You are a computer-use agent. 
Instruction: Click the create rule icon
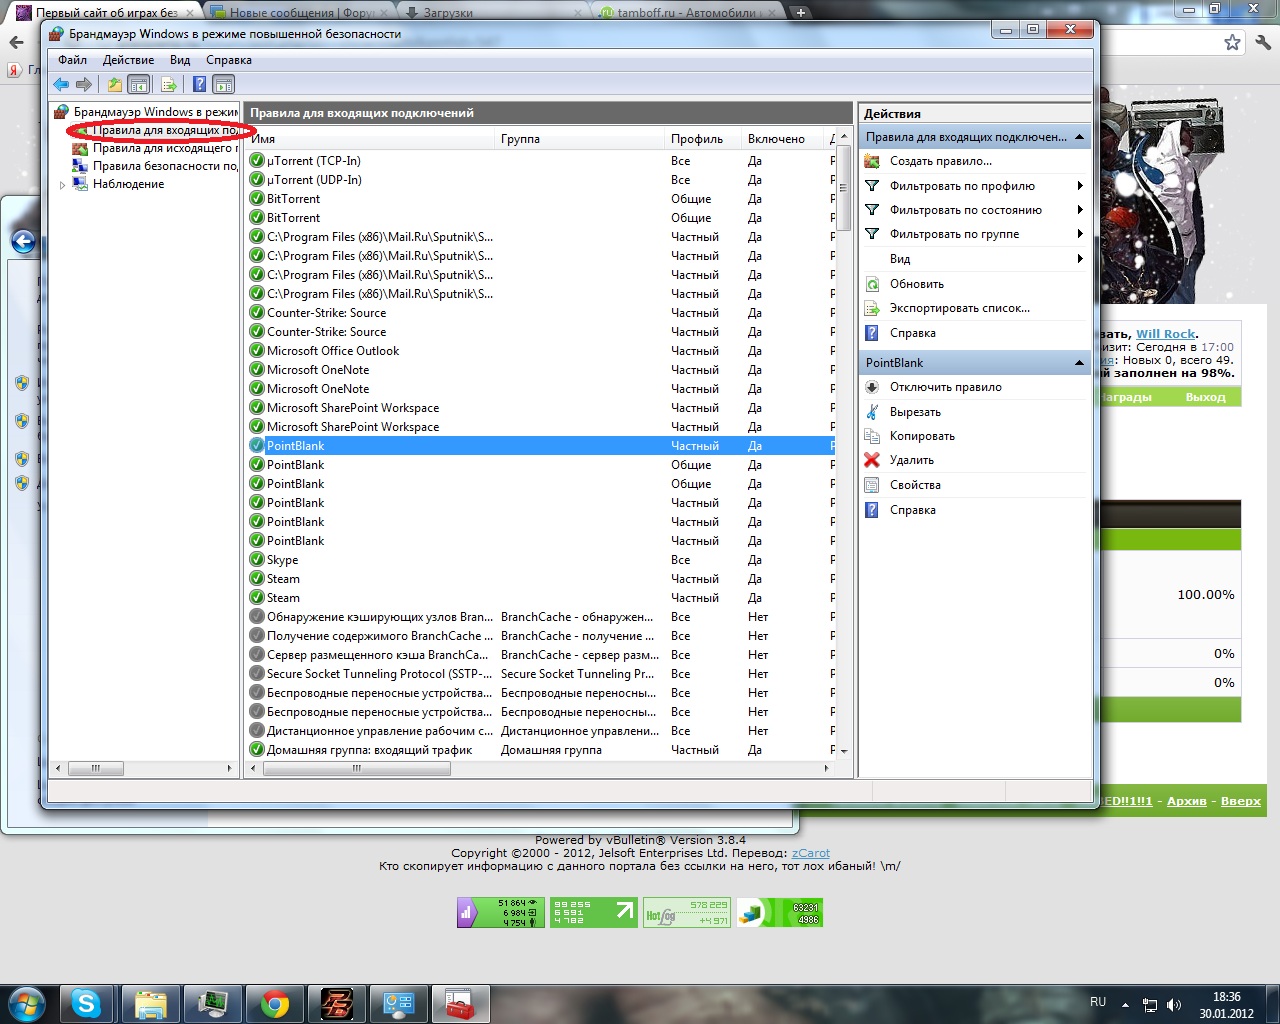872,161
